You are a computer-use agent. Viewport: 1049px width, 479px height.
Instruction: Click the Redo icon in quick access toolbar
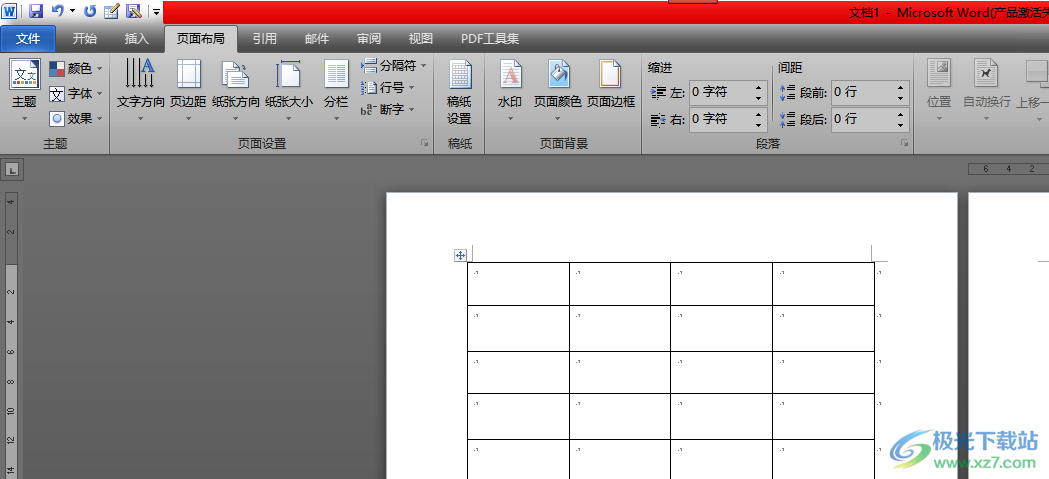click(x=90, y=11)
